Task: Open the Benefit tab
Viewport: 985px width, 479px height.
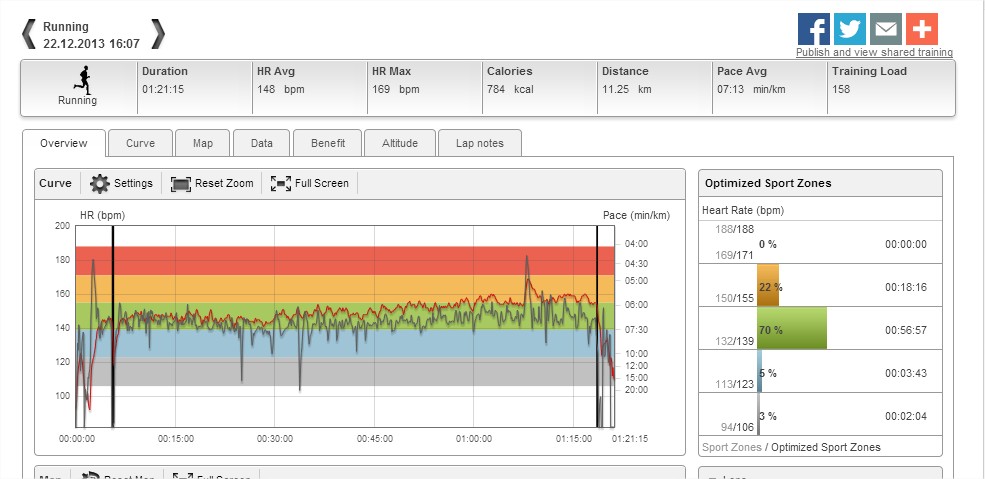Action: (328, 143)
